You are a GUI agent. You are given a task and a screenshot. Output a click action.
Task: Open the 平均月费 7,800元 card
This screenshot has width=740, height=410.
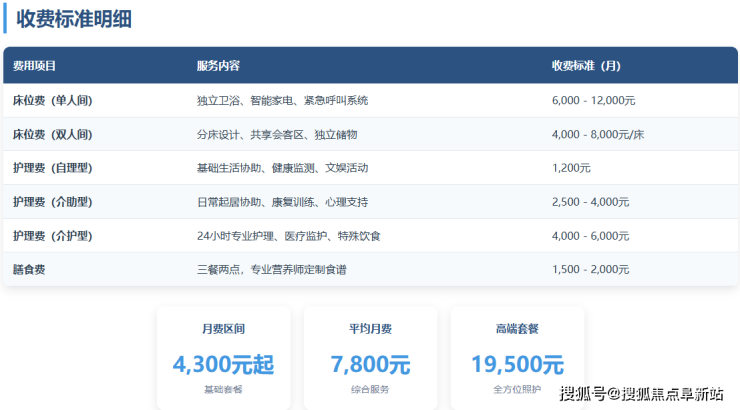coord(370,357)
